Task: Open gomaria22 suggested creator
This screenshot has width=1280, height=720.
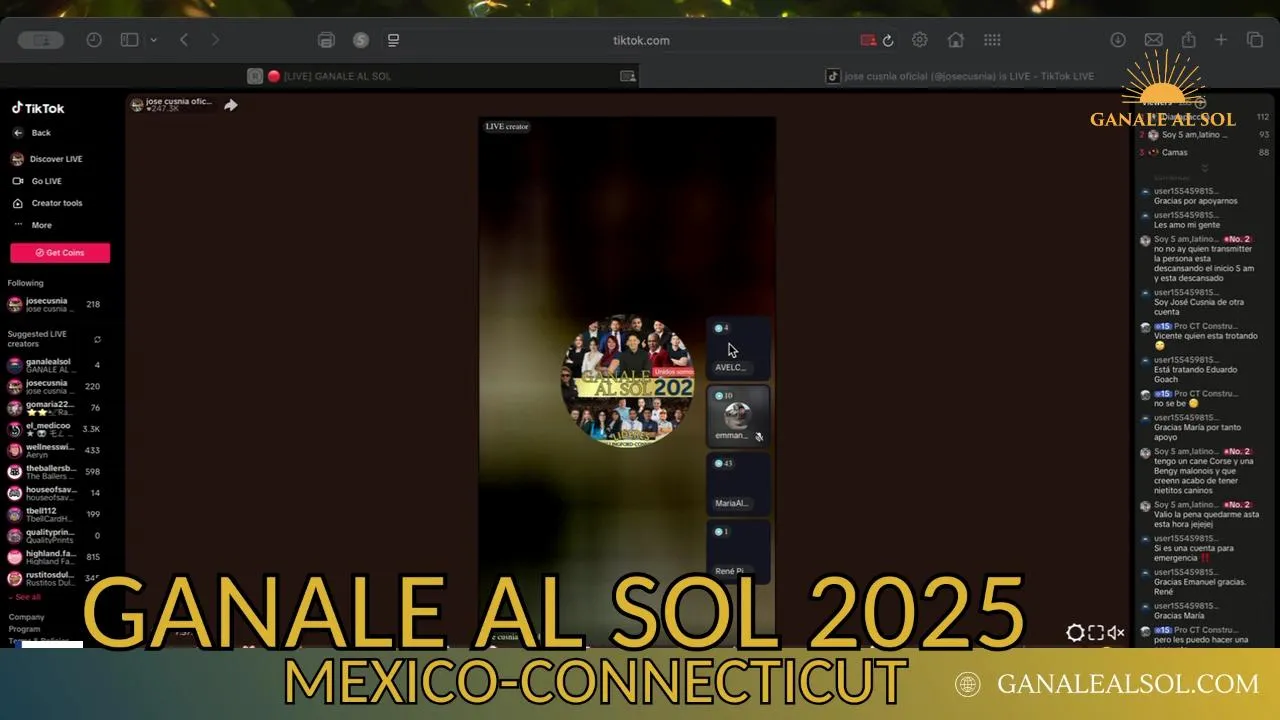Action: pos(55,408)
